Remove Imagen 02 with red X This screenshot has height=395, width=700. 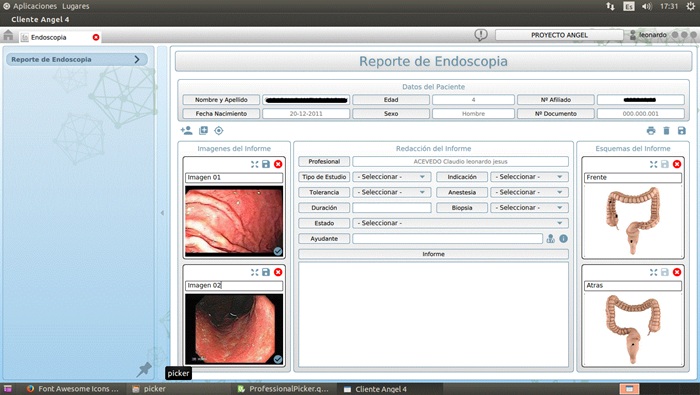(x=278, y=272)
